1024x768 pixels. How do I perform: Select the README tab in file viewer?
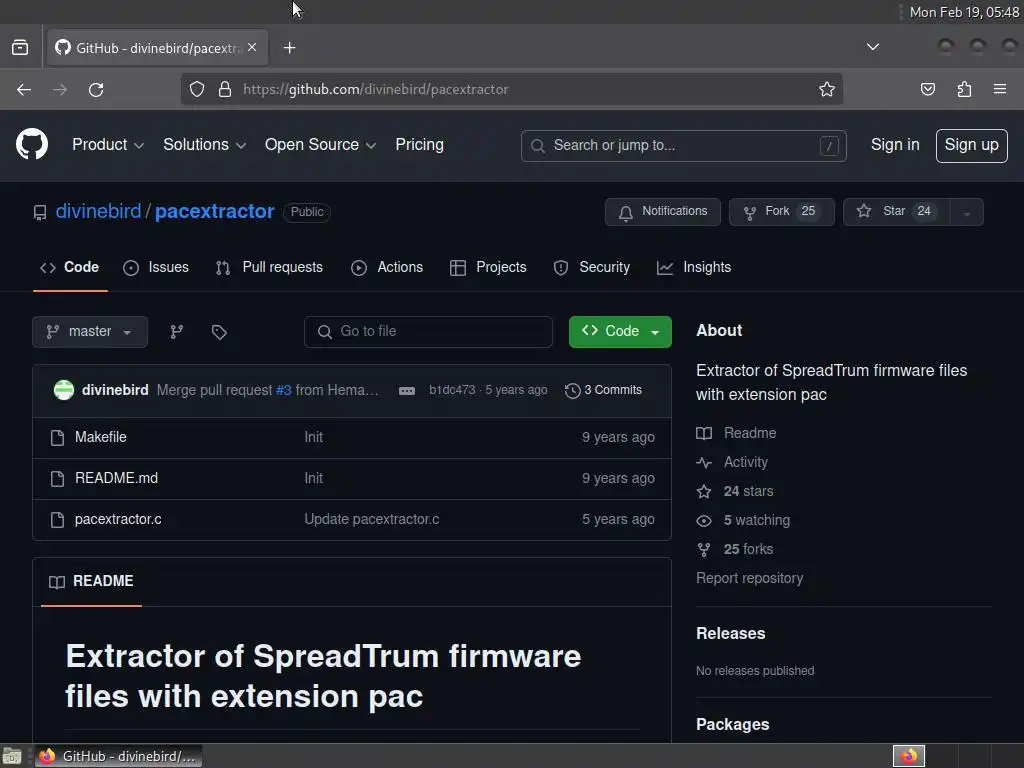click(91, 581)
